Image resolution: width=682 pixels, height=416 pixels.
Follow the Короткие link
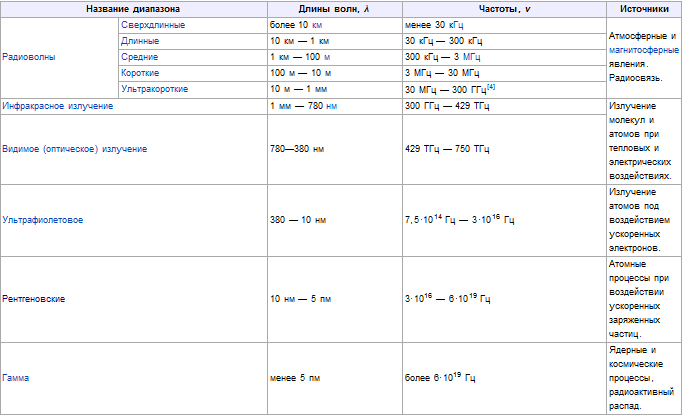click(140, 73)
